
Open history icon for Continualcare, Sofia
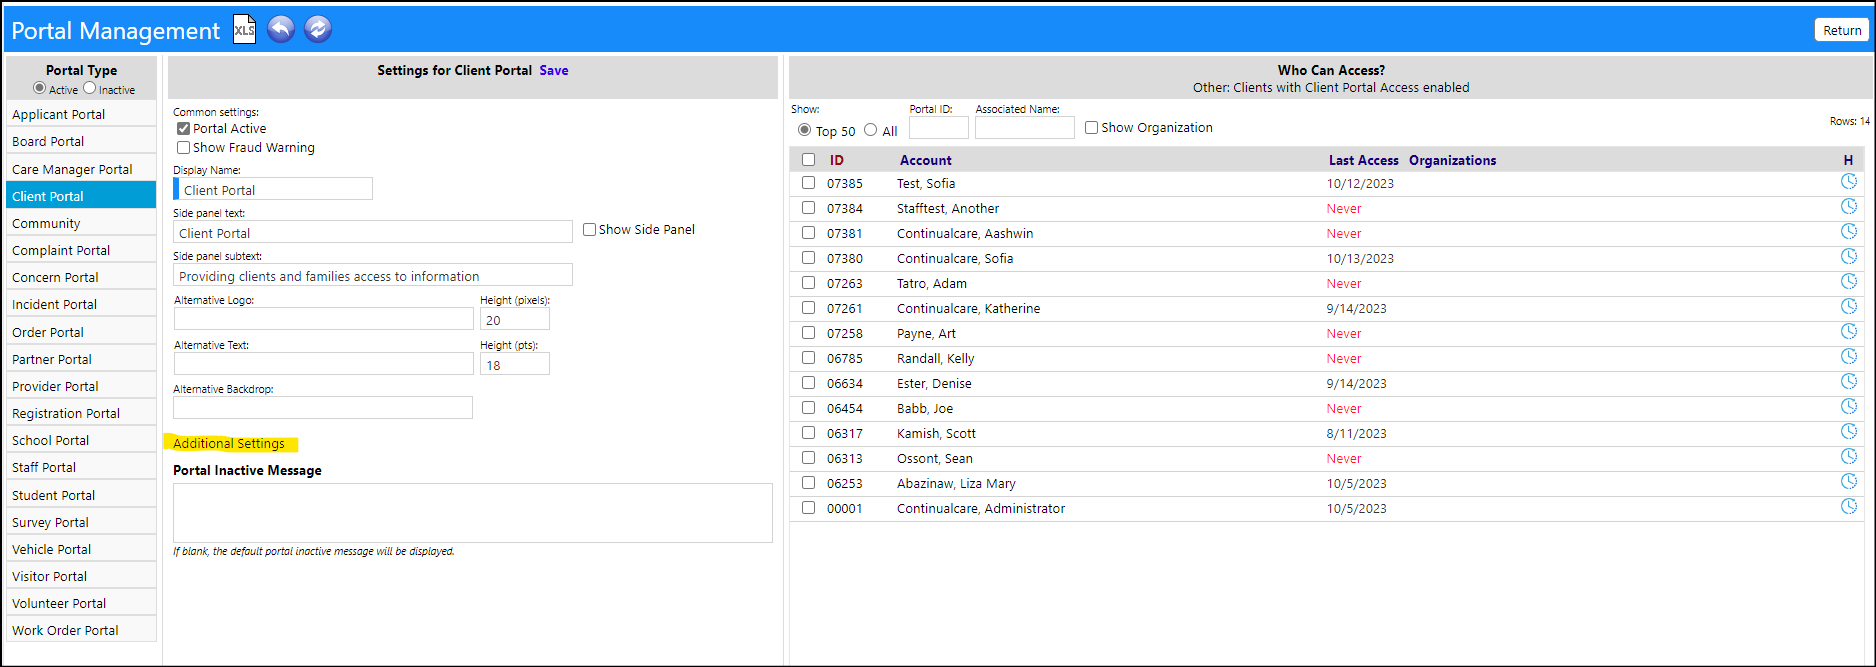coord(1849,257)
